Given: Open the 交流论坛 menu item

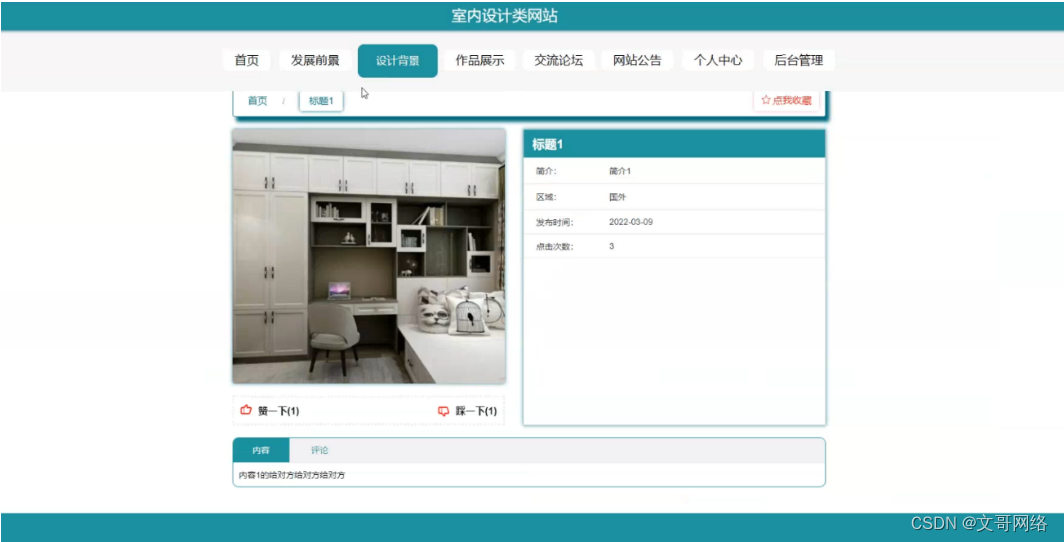Looking at the screenshot, I should 558,60.
